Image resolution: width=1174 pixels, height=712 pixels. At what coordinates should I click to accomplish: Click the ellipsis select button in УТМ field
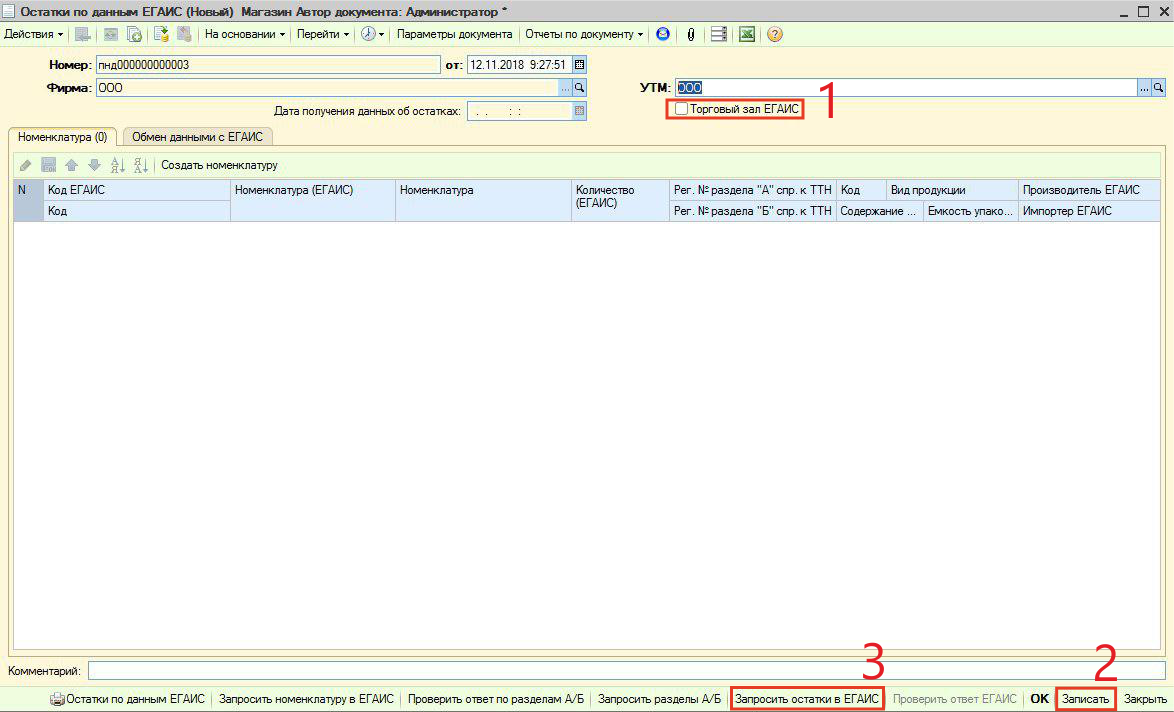(x=1144, y=88)
